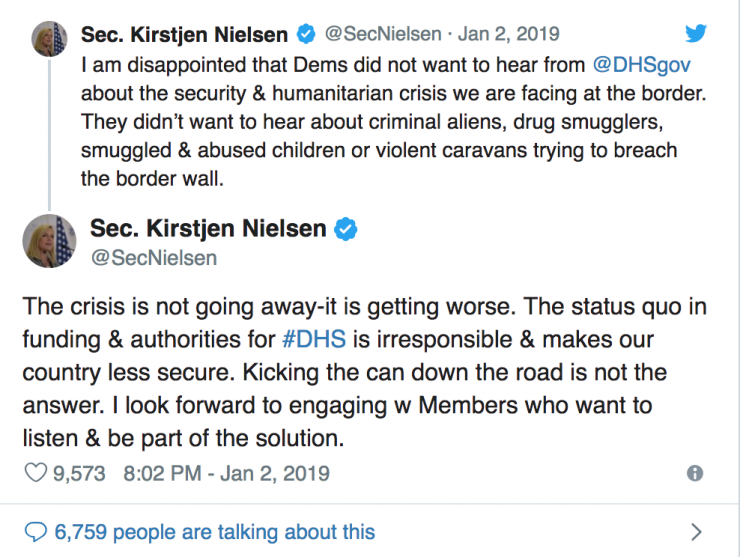Open @SecNielsen handle in parent tweet header
The width and height of the screenshot is (740, 557).
click(383, 34)
